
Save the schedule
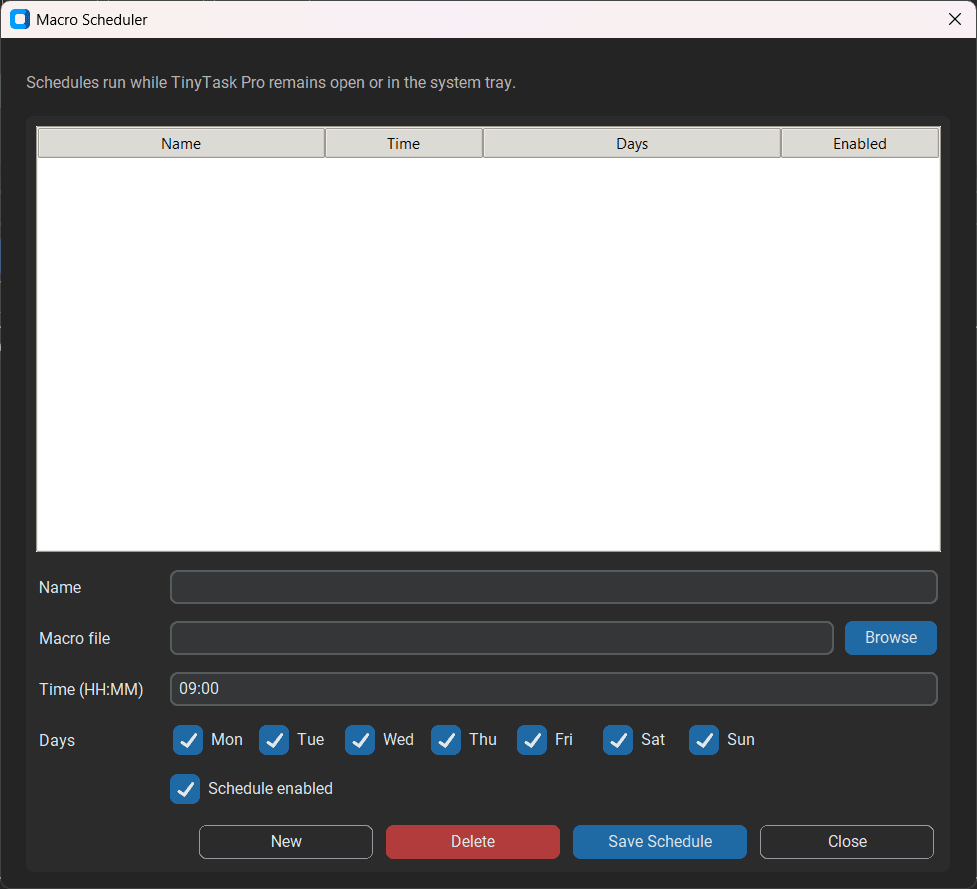[x=660, y=842]
